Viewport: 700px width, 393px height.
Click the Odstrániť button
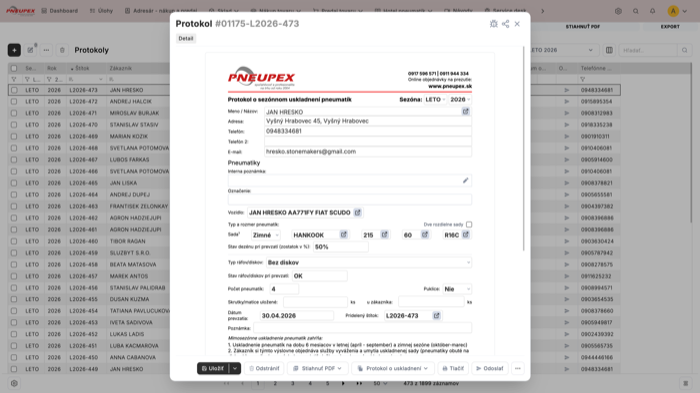pyautogui.click(x=264, y=368)
